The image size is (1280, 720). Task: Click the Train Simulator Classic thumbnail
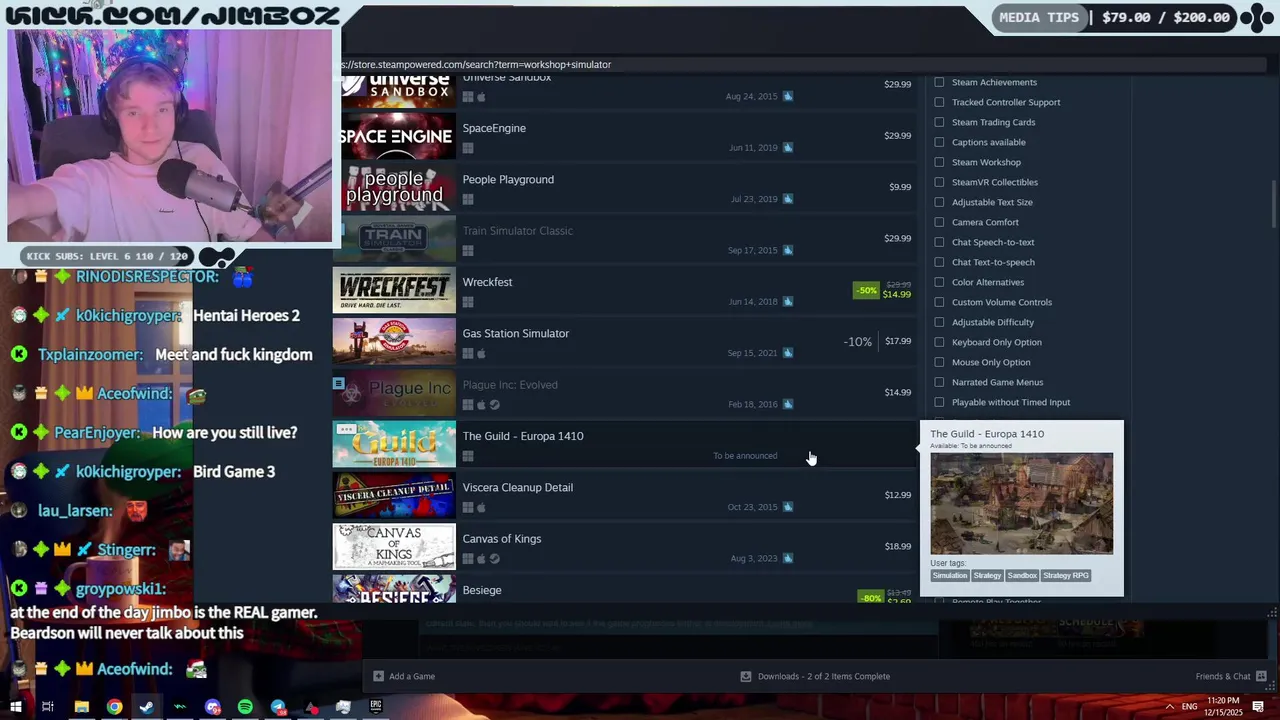point(394,239)
